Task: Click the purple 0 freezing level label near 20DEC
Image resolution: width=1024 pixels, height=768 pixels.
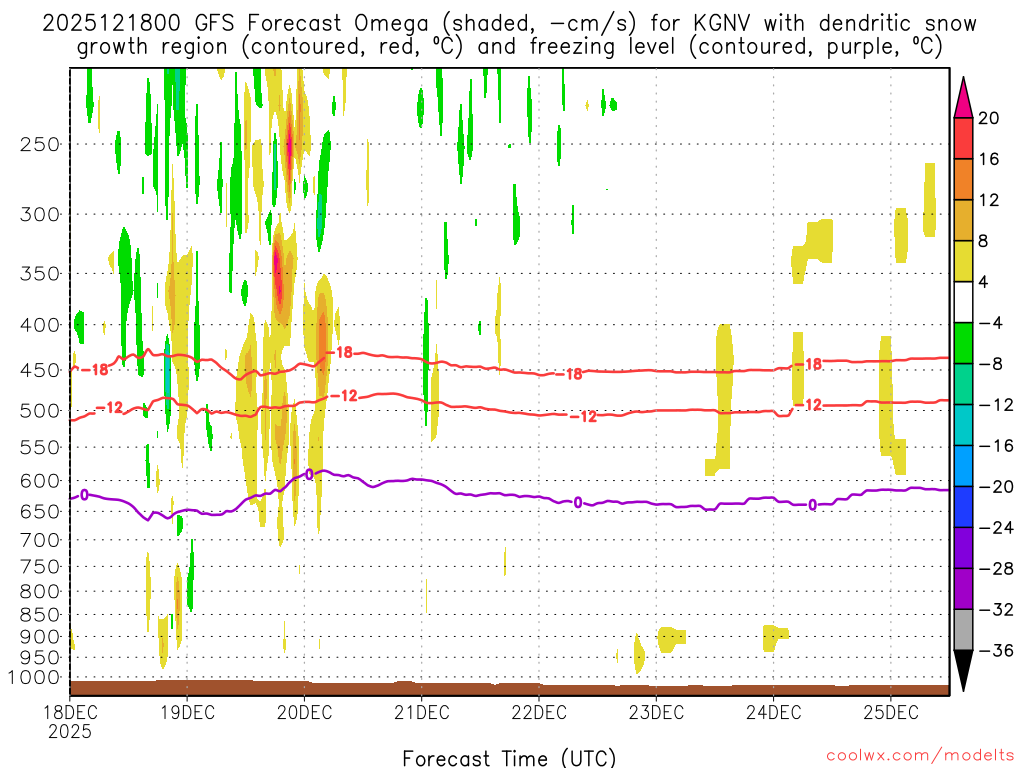Action: click(310, 474)
